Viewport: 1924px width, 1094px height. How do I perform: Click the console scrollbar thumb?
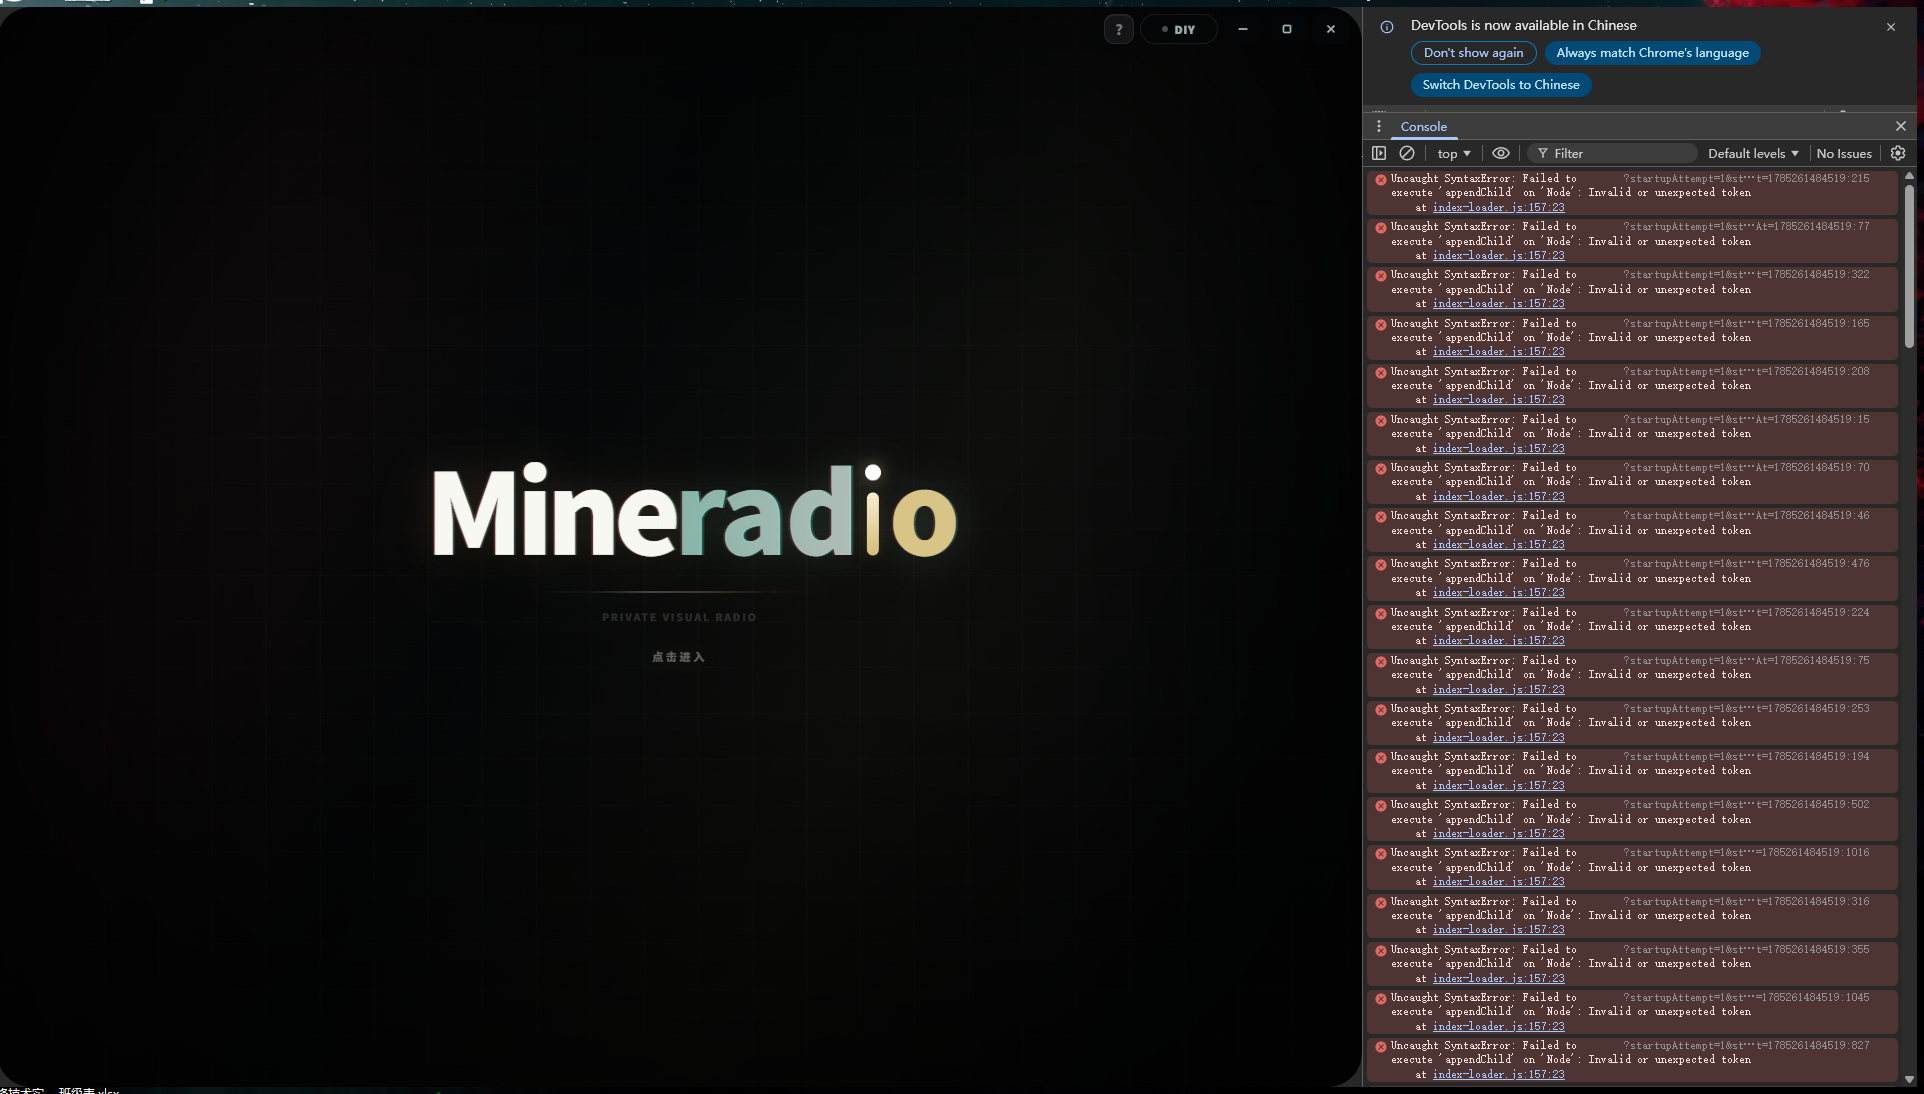coord(1909,265)
